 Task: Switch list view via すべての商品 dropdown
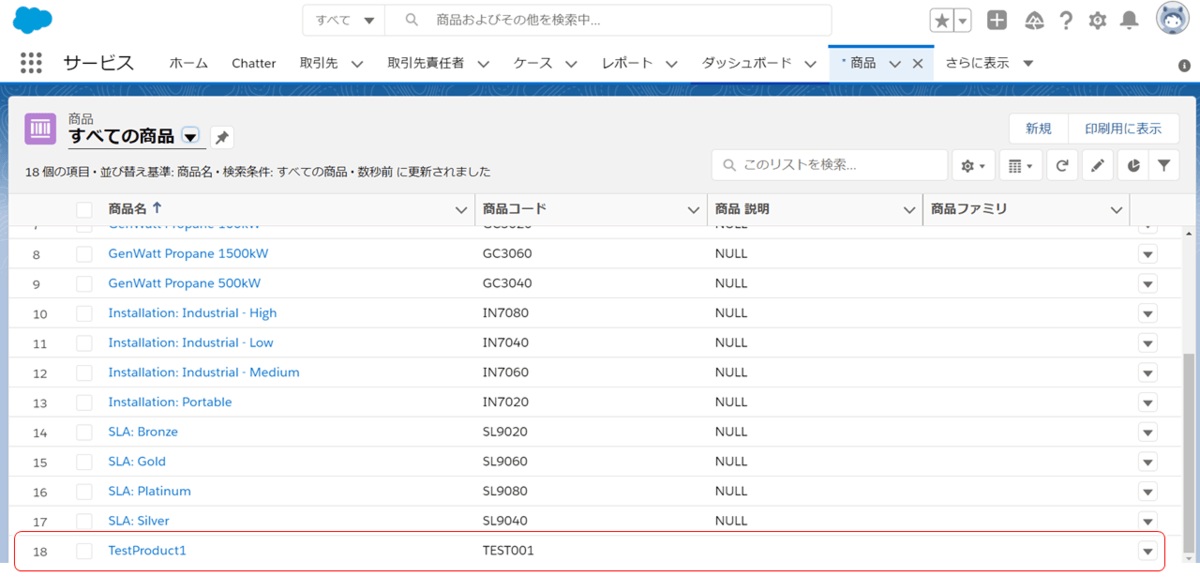coord(190,137)
